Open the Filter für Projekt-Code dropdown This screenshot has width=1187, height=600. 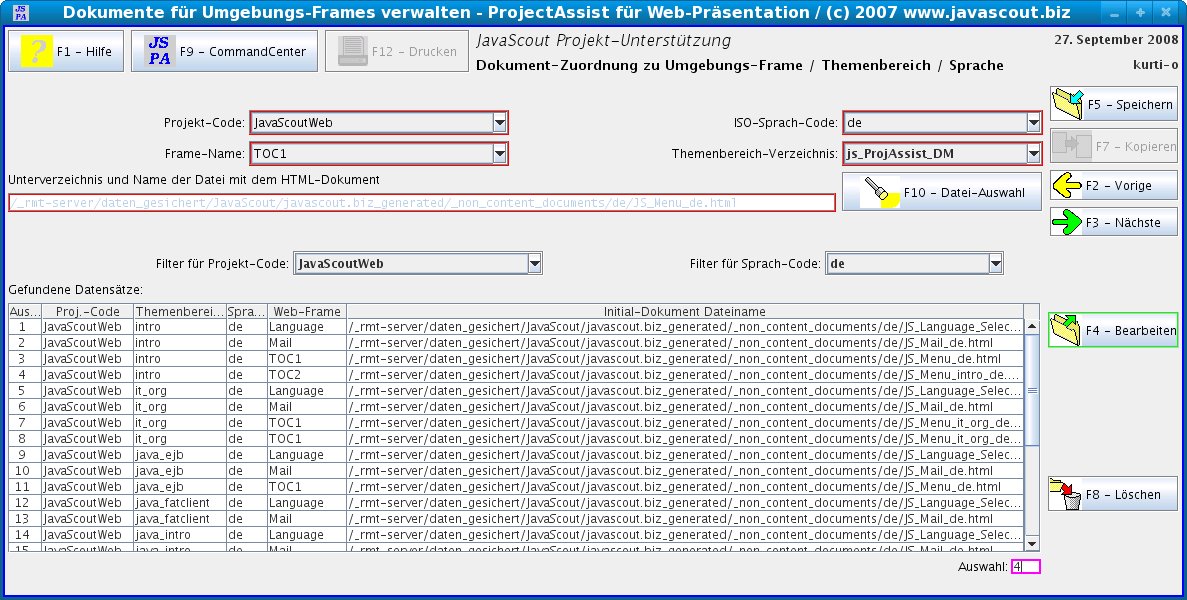pos(534,264)
